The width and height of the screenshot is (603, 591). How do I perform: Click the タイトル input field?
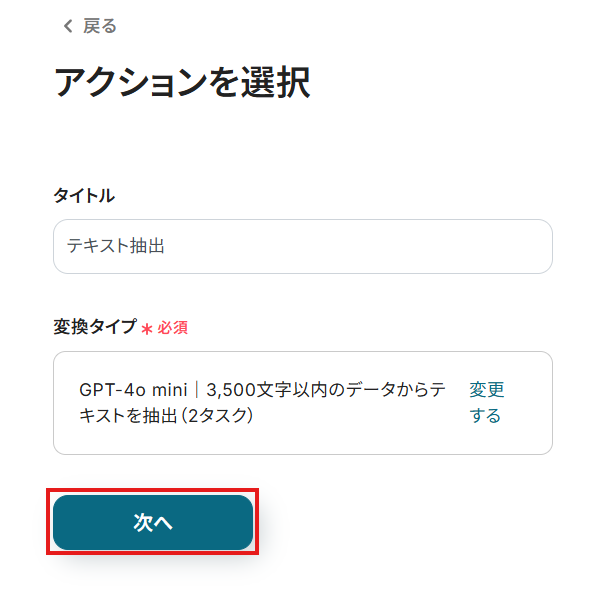302,246
